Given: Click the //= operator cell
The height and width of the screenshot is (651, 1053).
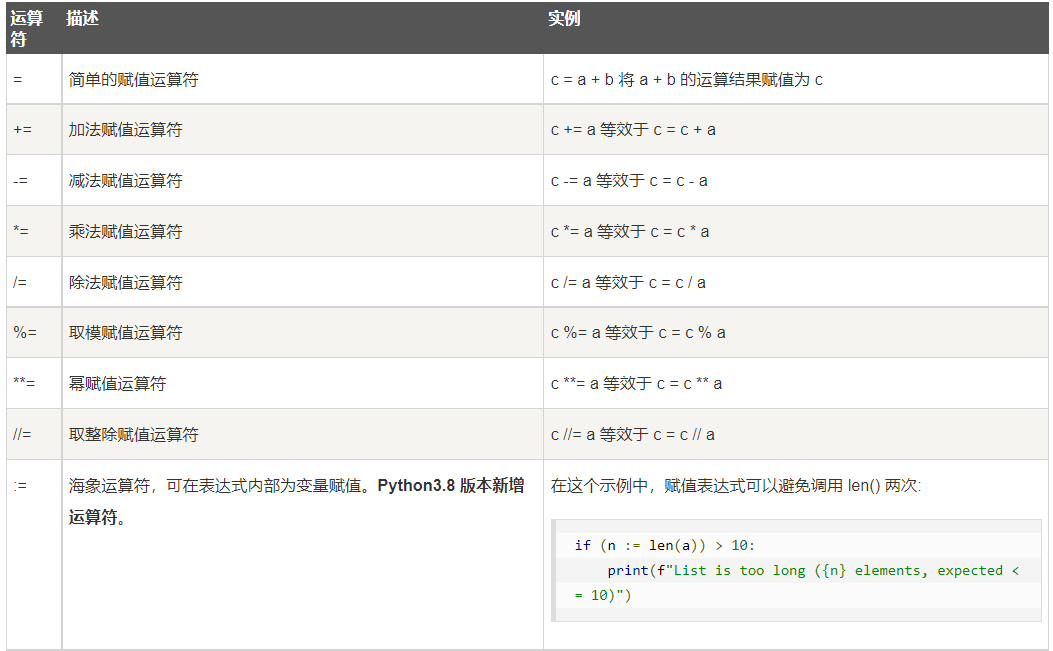Looking at the screenshot, I should pyautogui.click(x=23, y=435).
